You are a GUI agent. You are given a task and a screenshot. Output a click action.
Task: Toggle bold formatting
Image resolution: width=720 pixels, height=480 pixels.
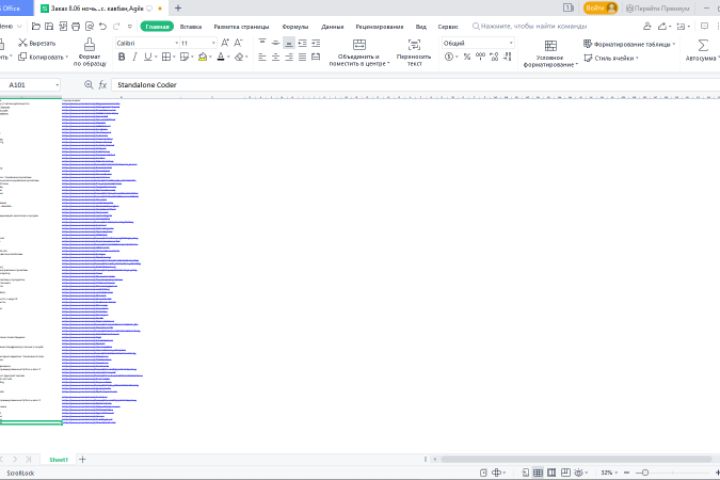click(x=121, y=57)
